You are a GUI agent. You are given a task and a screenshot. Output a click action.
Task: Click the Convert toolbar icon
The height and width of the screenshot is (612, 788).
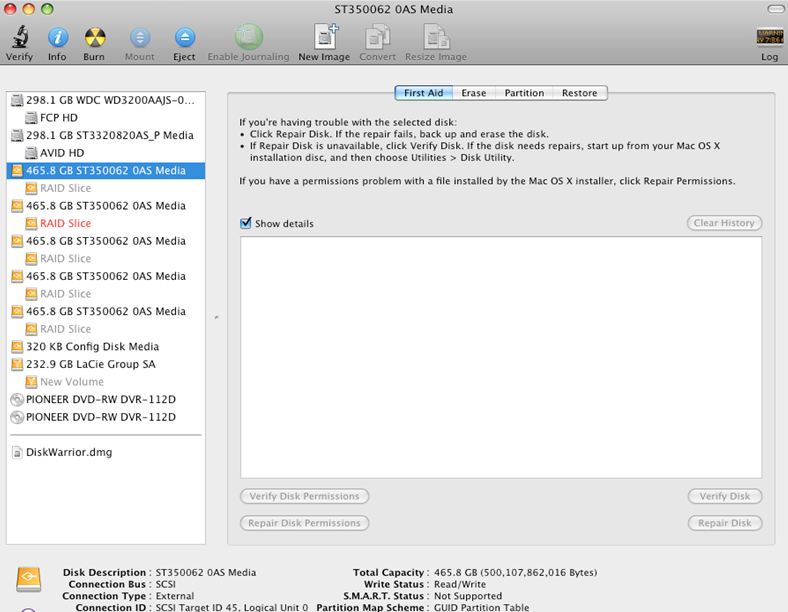pyautogui.click(x=377, y=37)
